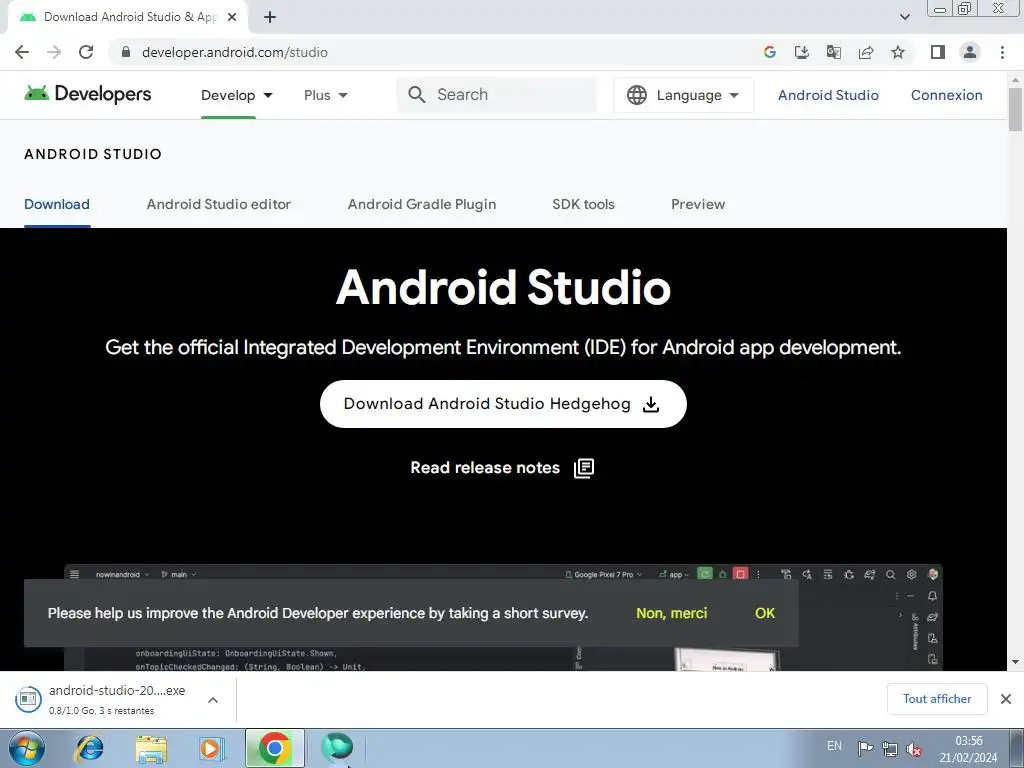Screen dimensions: 1024x768
Task: Toggle the browser side panel icon
Action: [938, 52]
